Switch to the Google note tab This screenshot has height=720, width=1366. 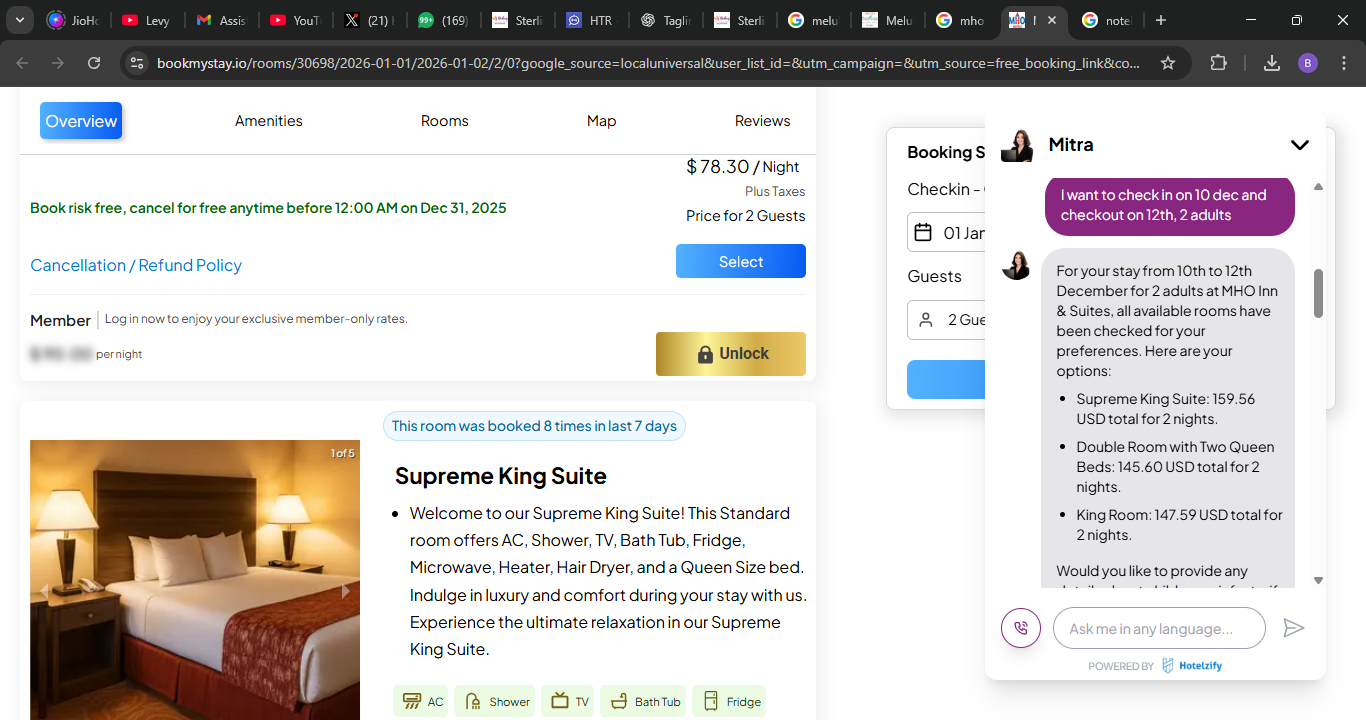pos(1105,20)
